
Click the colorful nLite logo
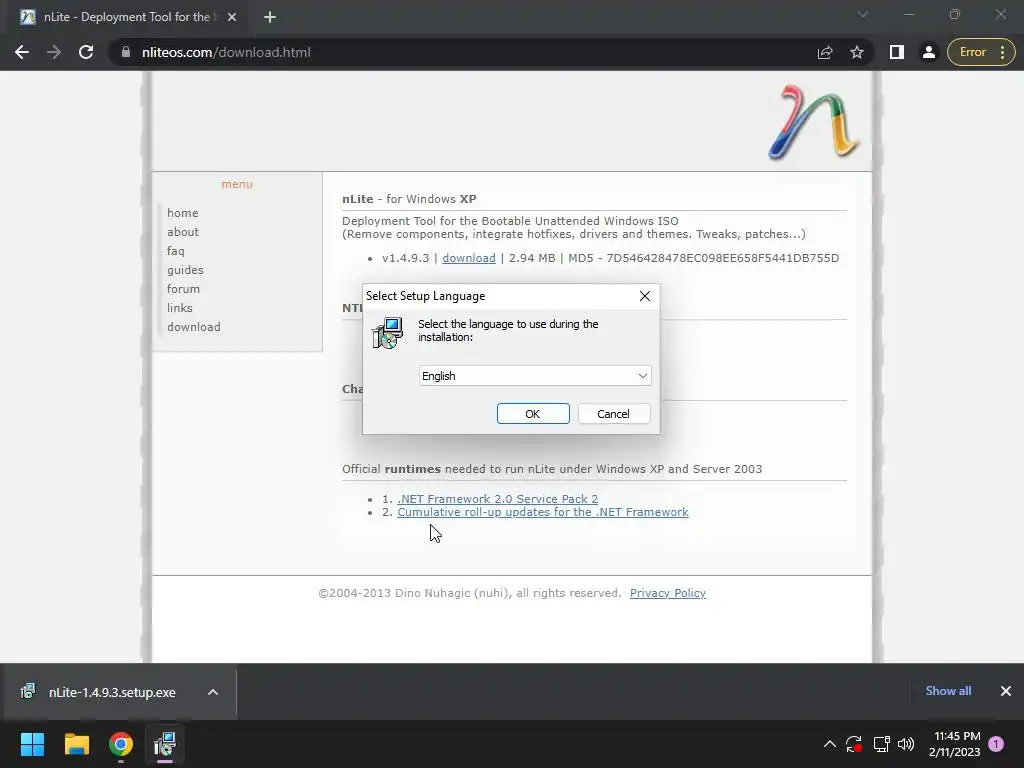tap(814, 122)
